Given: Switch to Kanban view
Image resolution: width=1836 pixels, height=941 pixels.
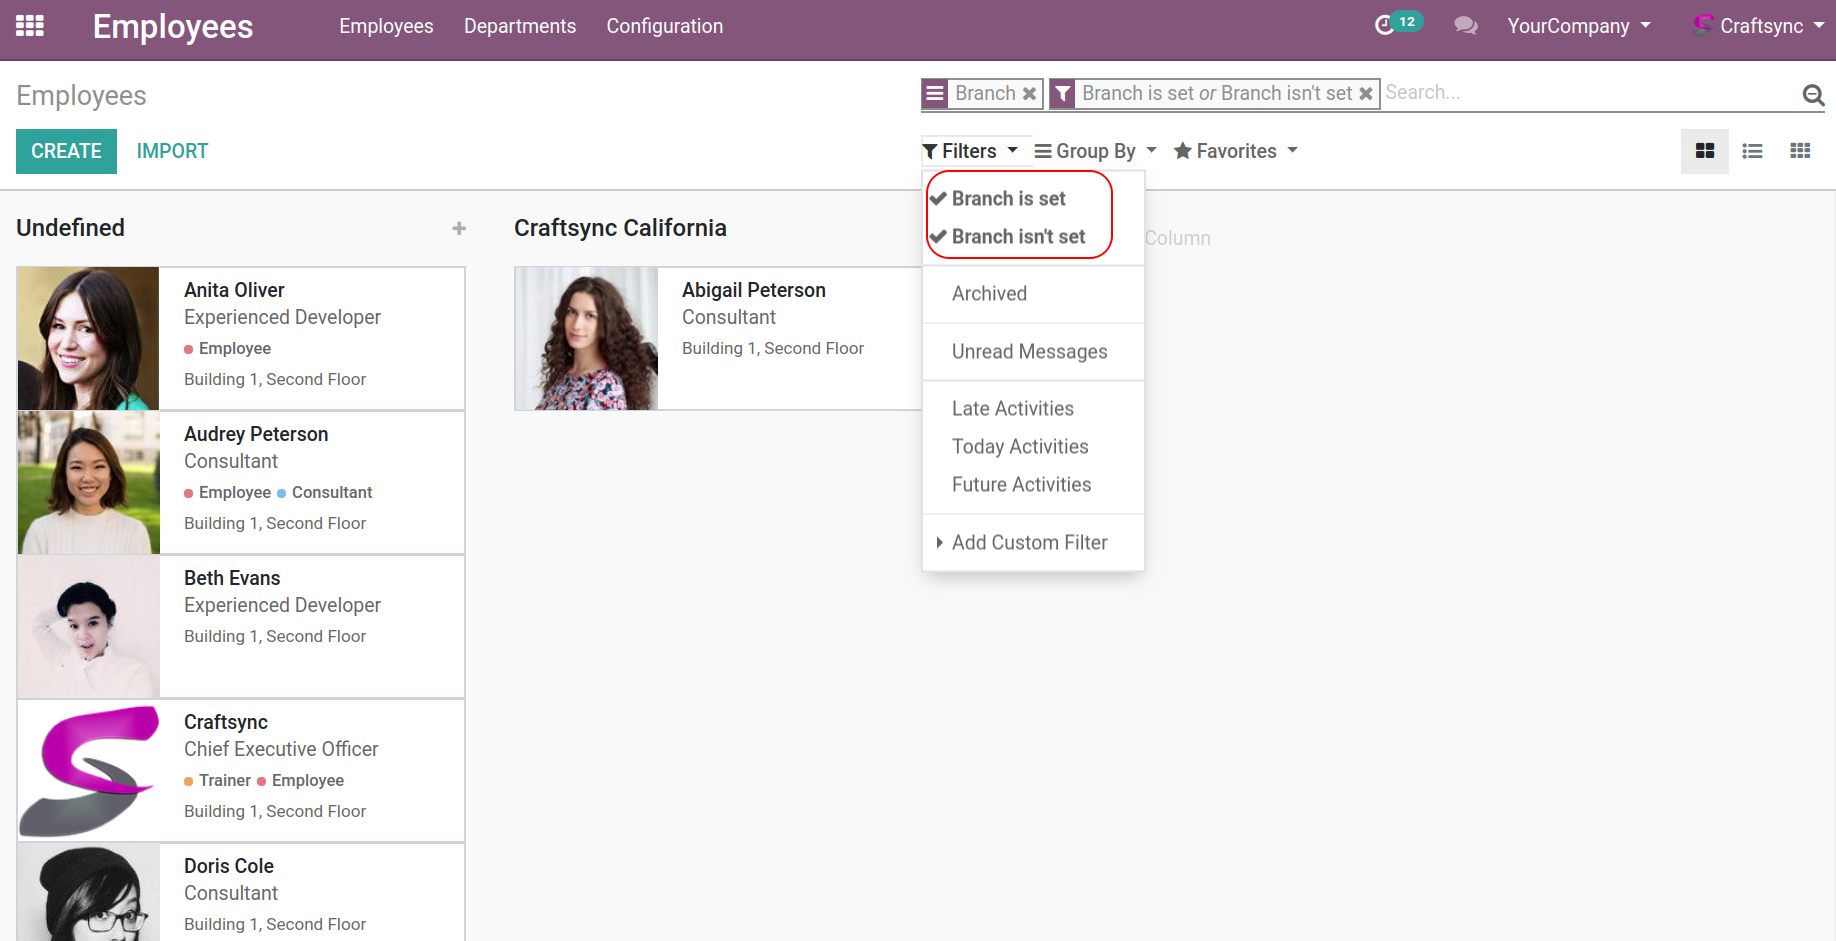Looking at the screenshot, I should coord(1705,151).
